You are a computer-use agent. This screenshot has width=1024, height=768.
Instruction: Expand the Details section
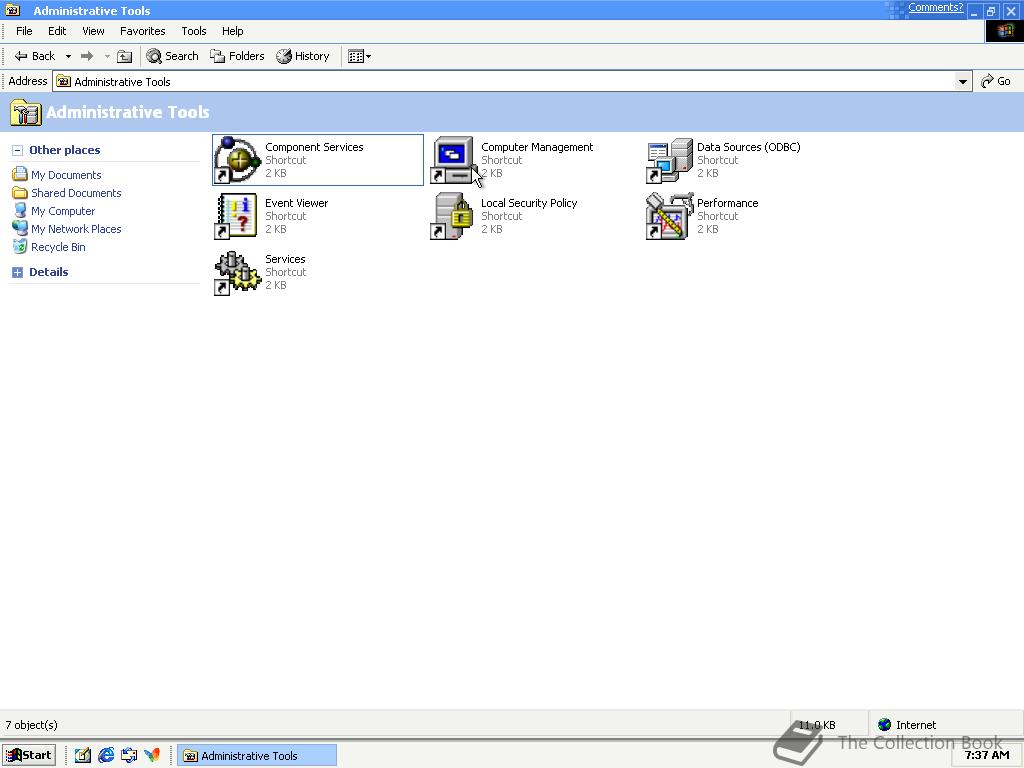click(18, 272)
